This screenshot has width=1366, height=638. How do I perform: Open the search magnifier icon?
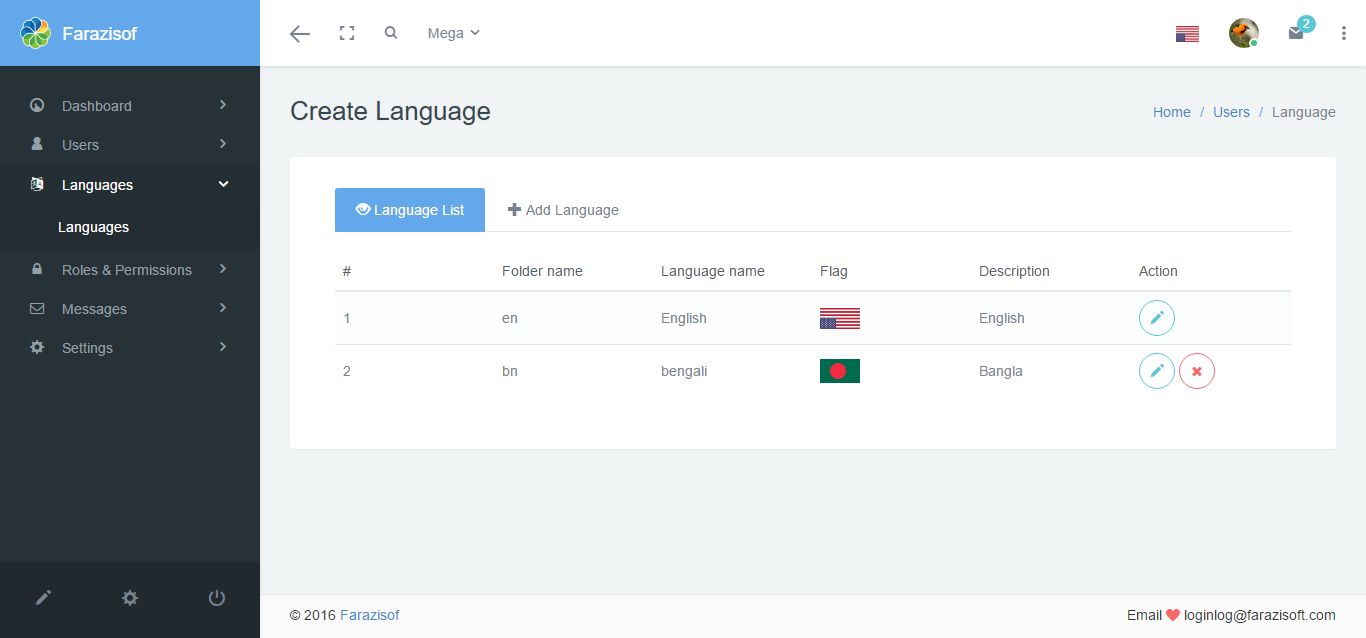click(391, 33)
